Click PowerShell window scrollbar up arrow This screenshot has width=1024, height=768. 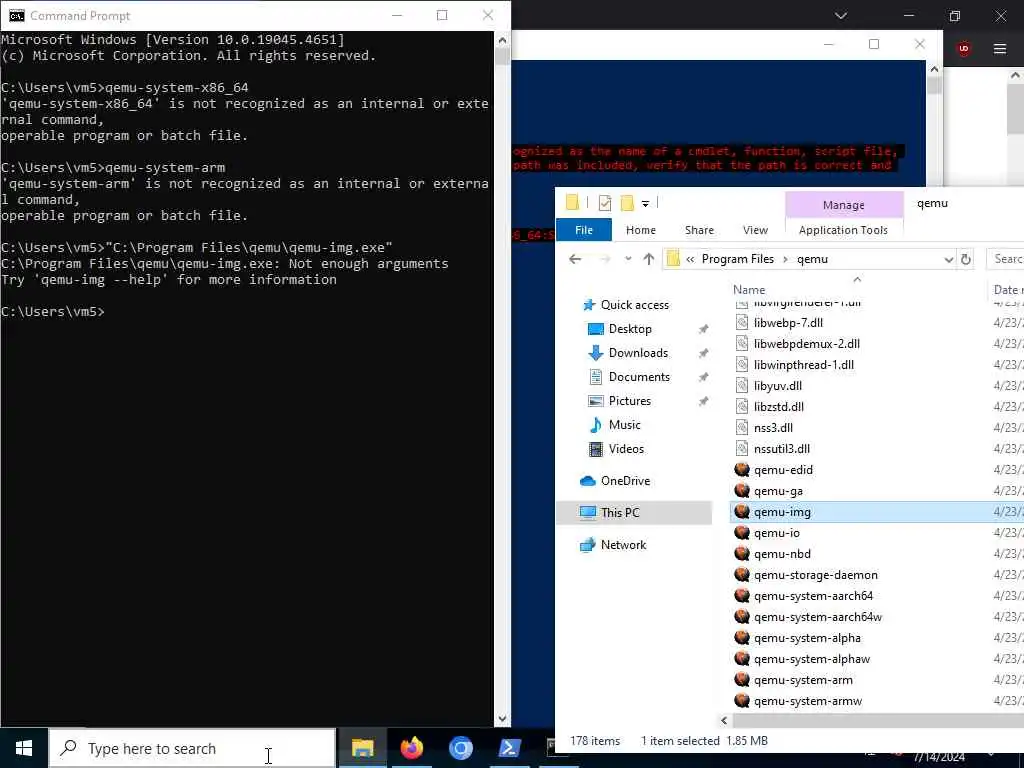pos(934,69)
